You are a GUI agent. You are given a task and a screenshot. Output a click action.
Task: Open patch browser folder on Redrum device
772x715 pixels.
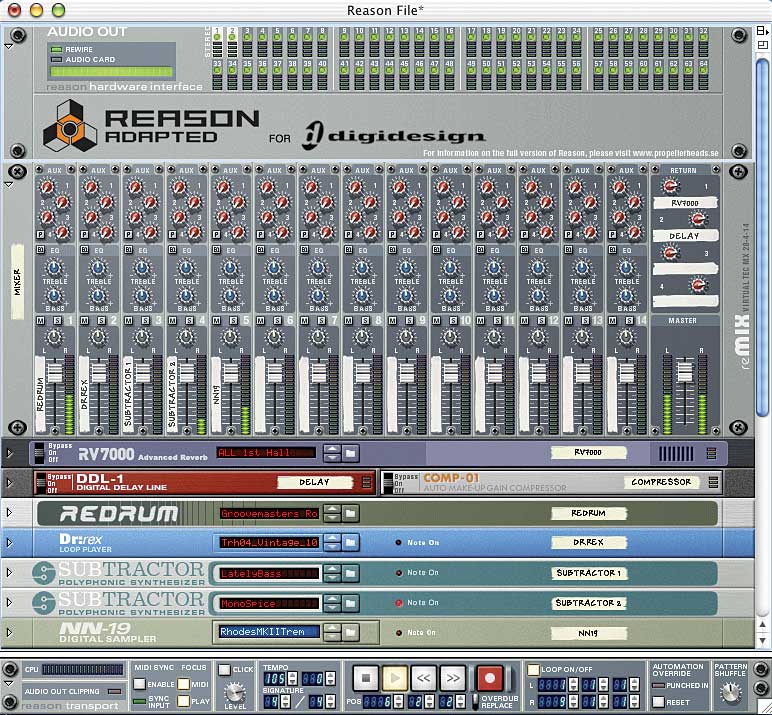351,514
